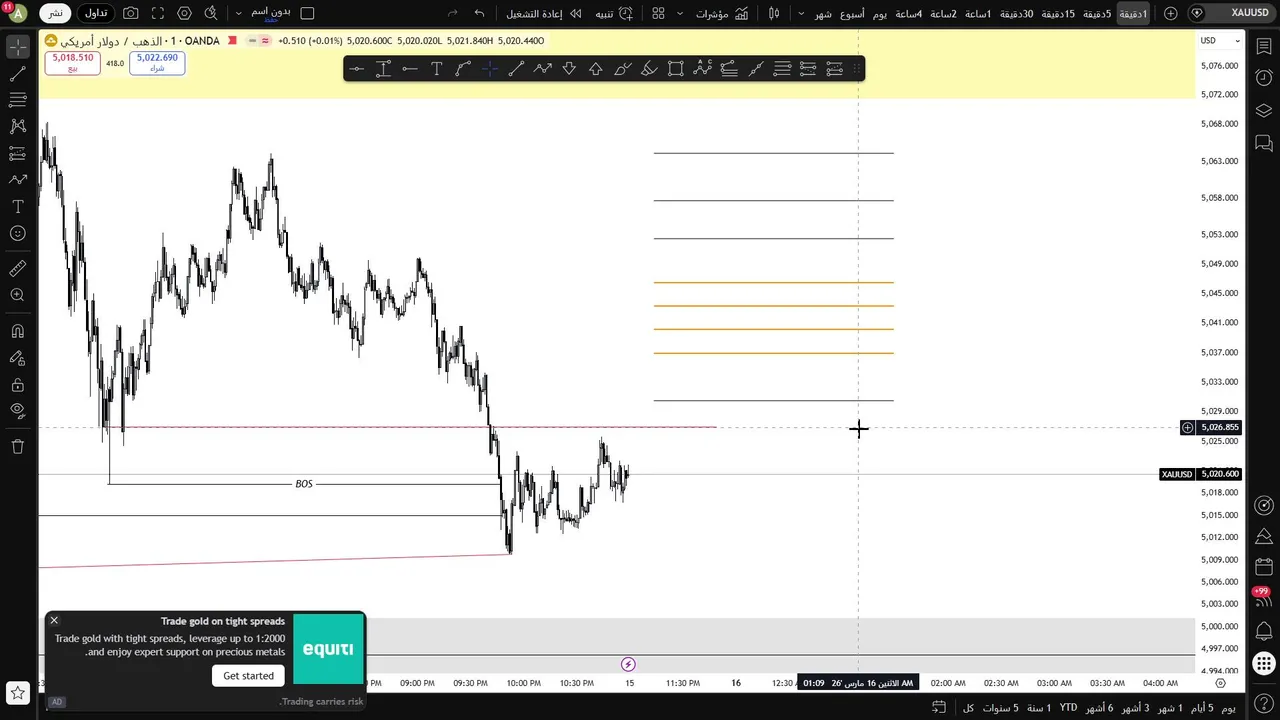Click the تداول trade button
Viewport: 1280px width, 720px height.
coord(96,14)
